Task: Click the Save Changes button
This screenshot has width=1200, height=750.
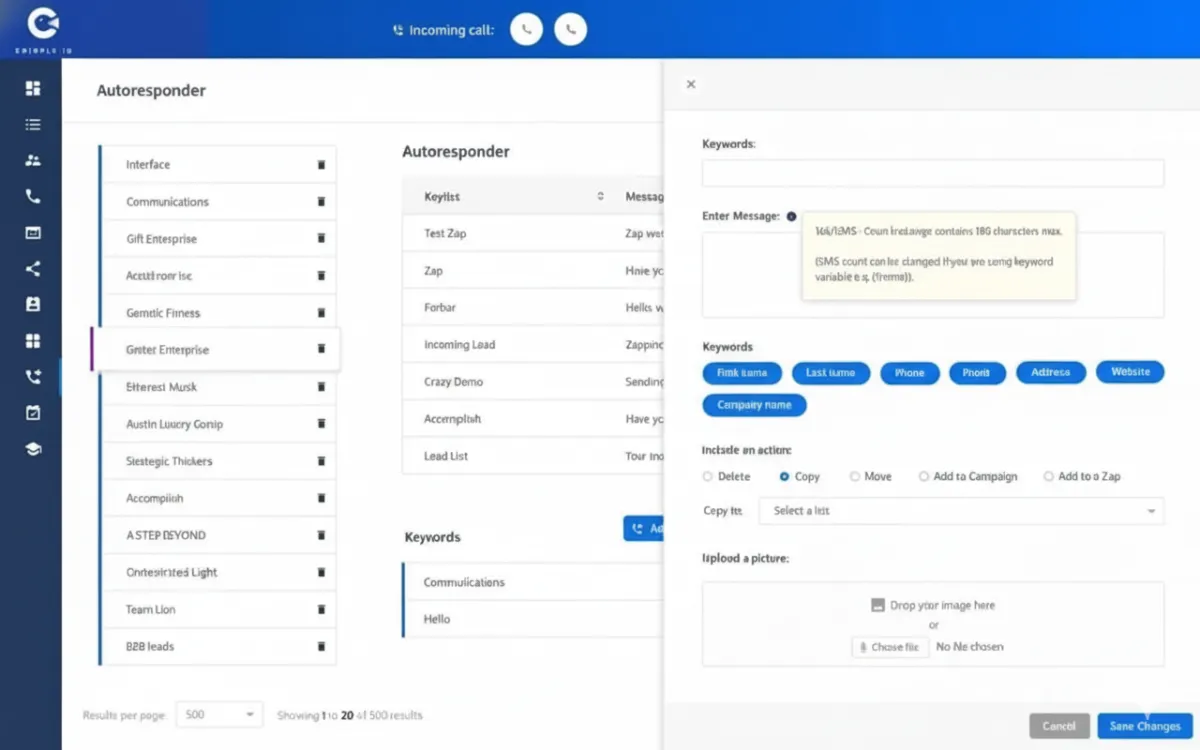Action: coord(1145,726)
